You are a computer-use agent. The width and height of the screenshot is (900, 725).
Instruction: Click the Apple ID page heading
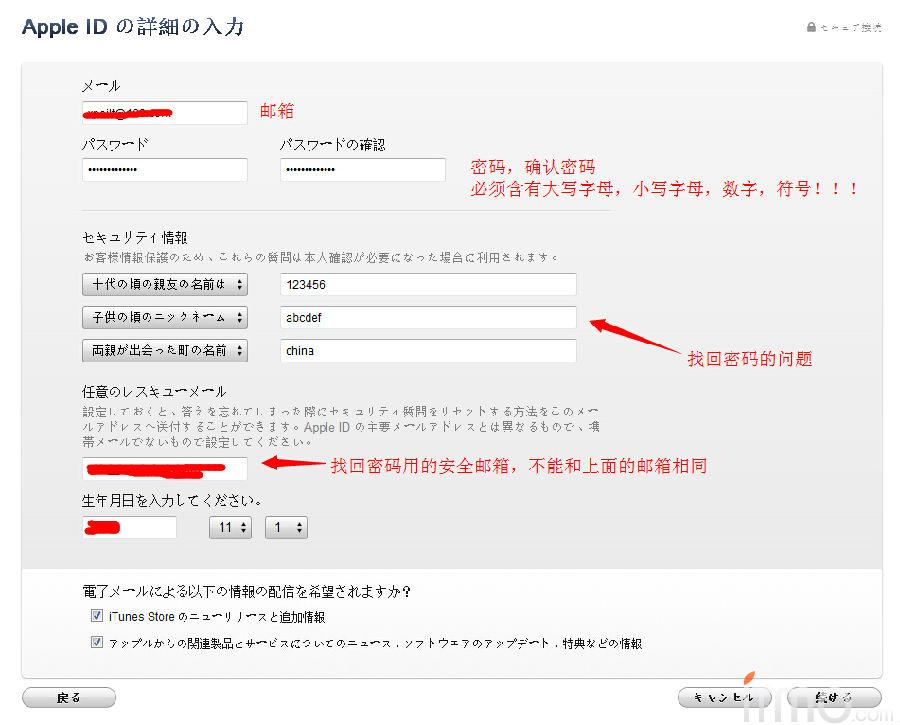(x=133, y=27)
